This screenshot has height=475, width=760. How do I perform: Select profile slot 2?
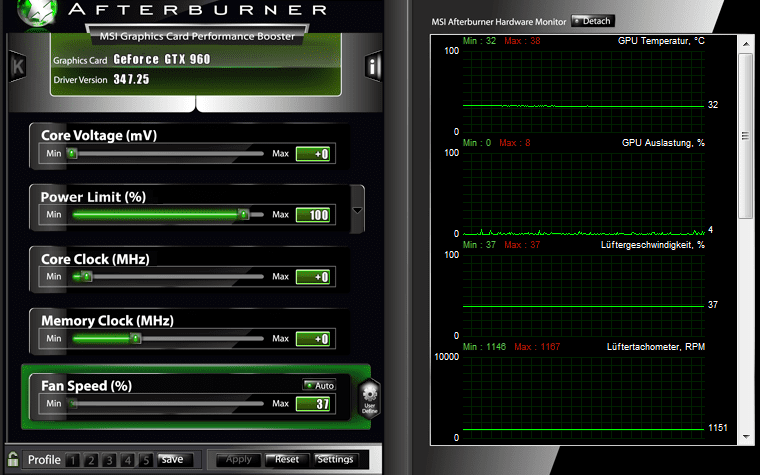point(91,459)
